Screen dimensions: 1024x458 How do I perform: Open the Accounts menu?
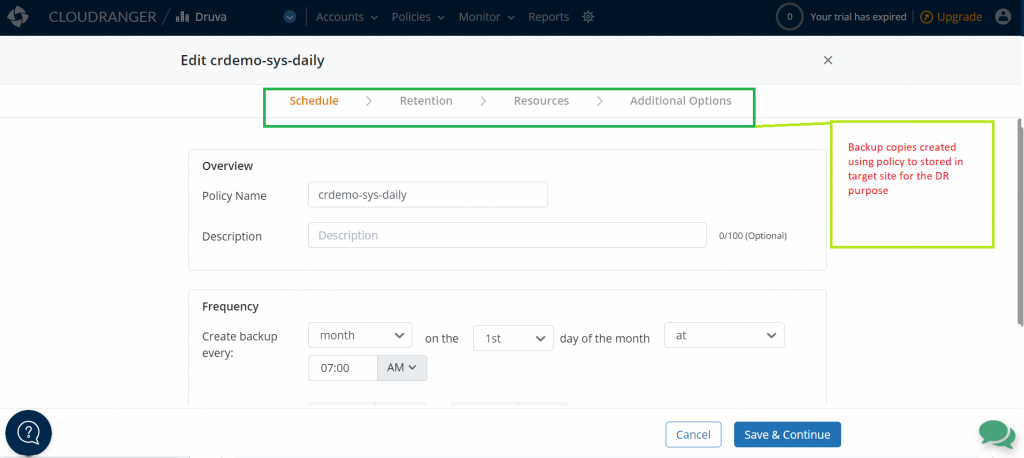click(347, 17)
